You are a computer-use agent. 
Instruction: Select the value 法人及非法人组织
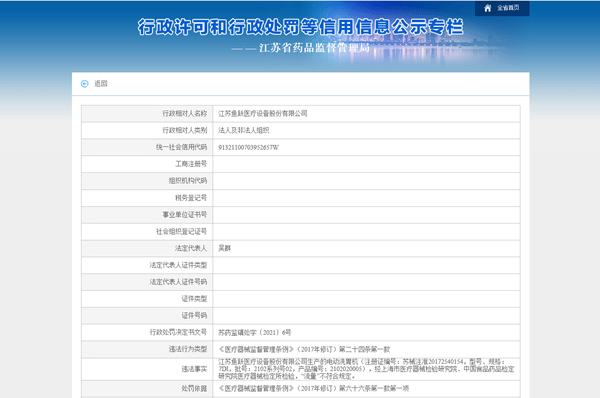coord(244,130)
